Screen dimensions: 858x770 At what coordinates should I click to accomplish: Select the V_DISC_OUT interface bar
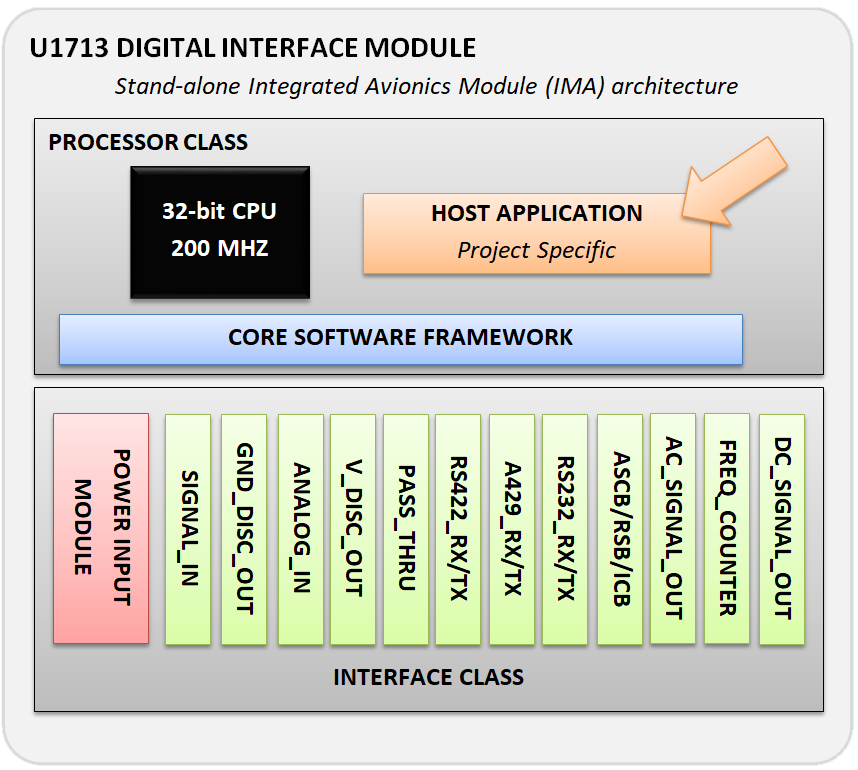pyautogui.click(x=353, y=529)
